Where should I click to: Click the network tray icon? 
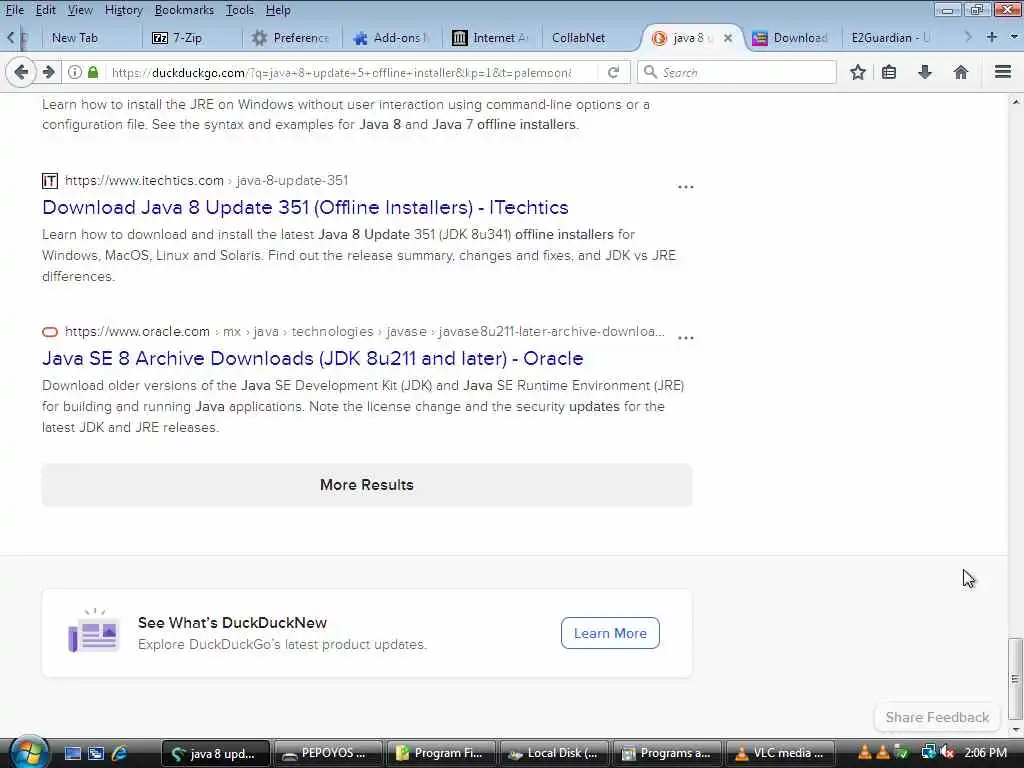(x=928, y=752)
